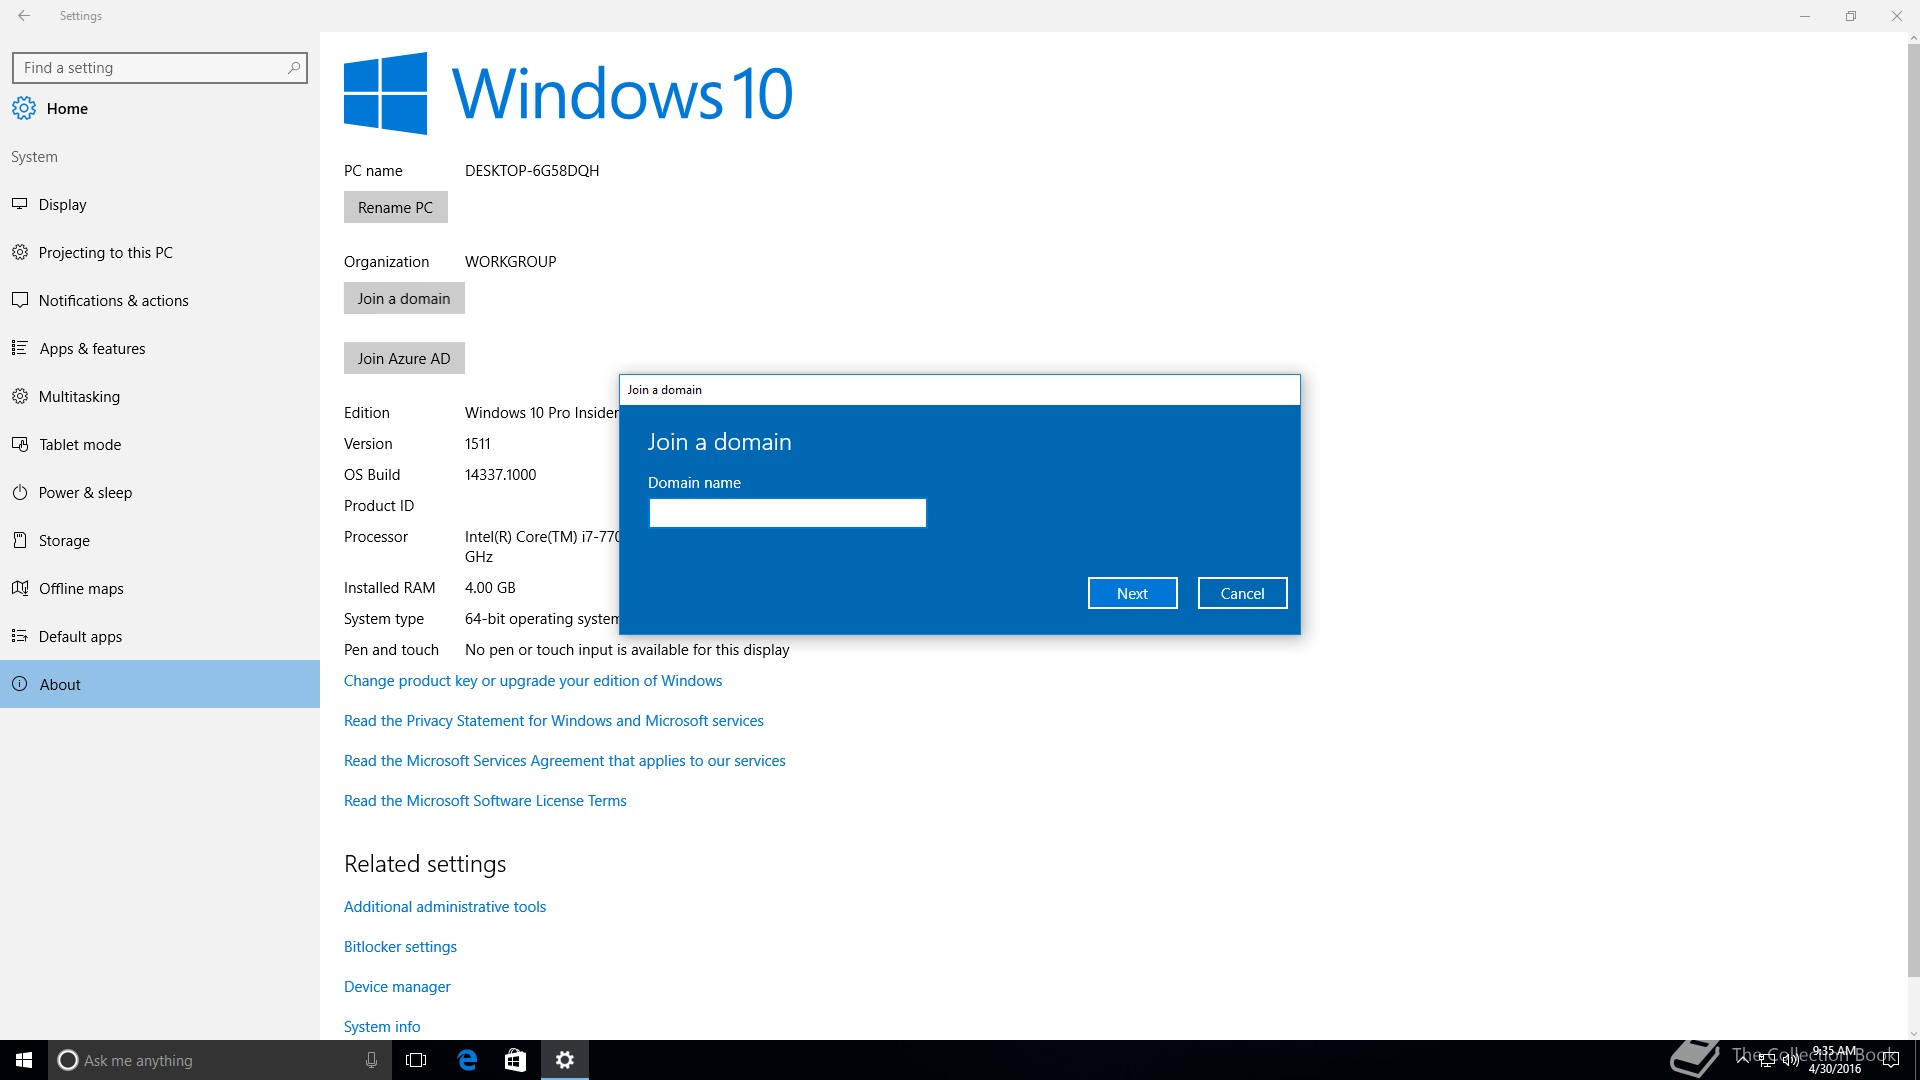Open Multitasking settings
1920x1080 pixels.
pyautogui.click(x=160, y=396)
